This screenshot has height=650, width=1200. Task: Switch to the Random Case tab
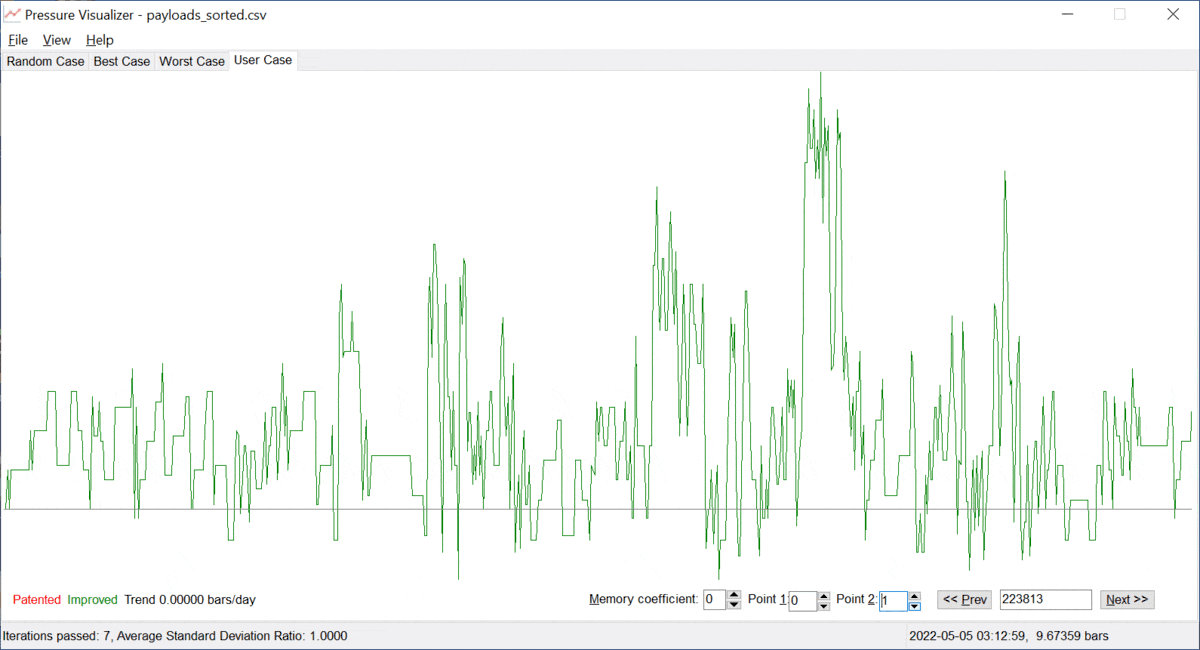point(45,61)
